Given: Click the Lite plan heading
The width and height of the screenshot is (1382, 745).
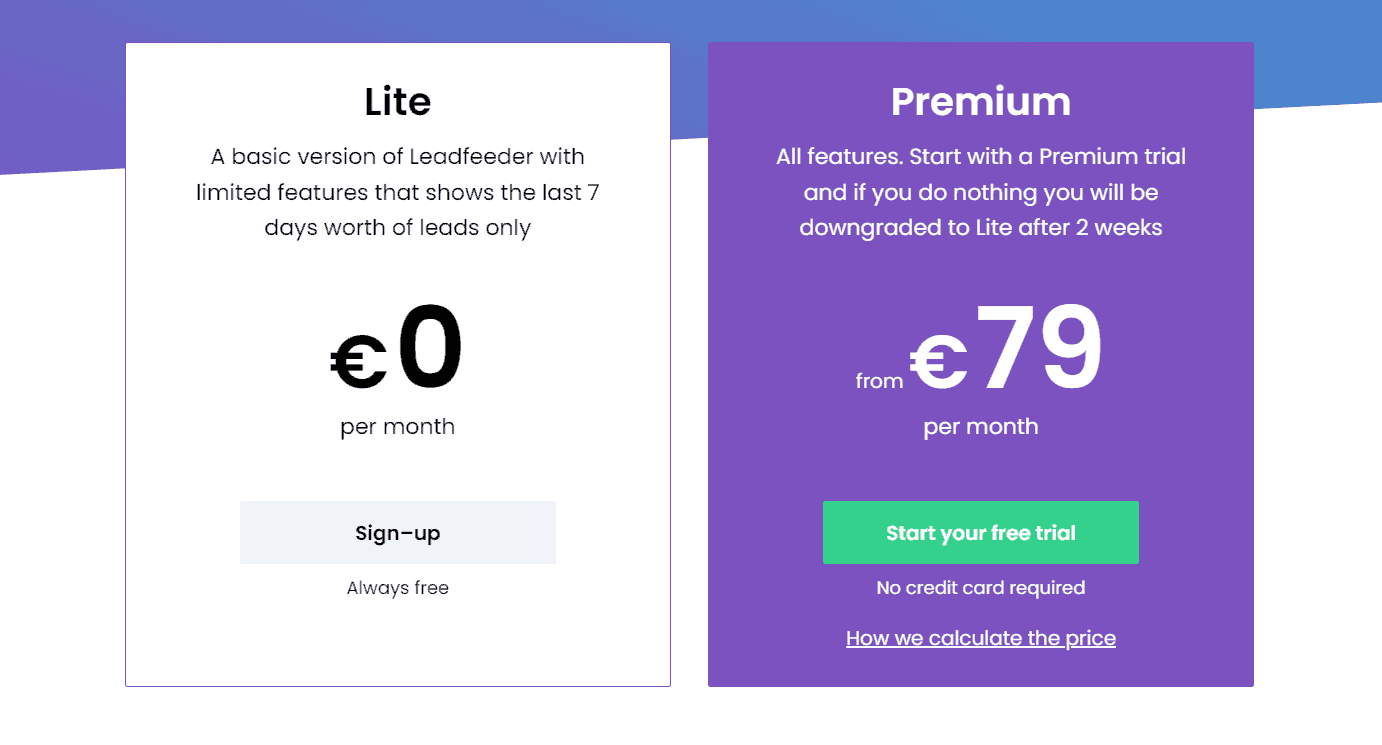Looking at the screenshot, I should coord(397,101).
